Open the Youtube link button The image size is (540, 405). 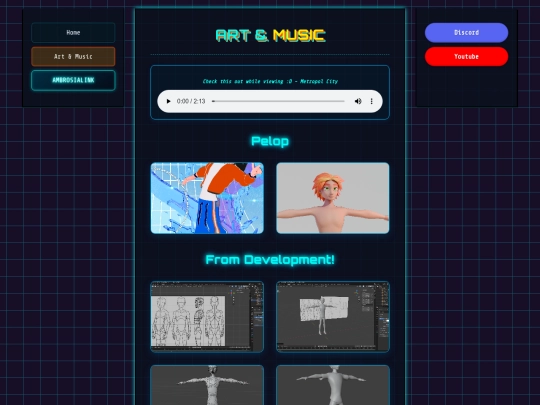[466, 56]
